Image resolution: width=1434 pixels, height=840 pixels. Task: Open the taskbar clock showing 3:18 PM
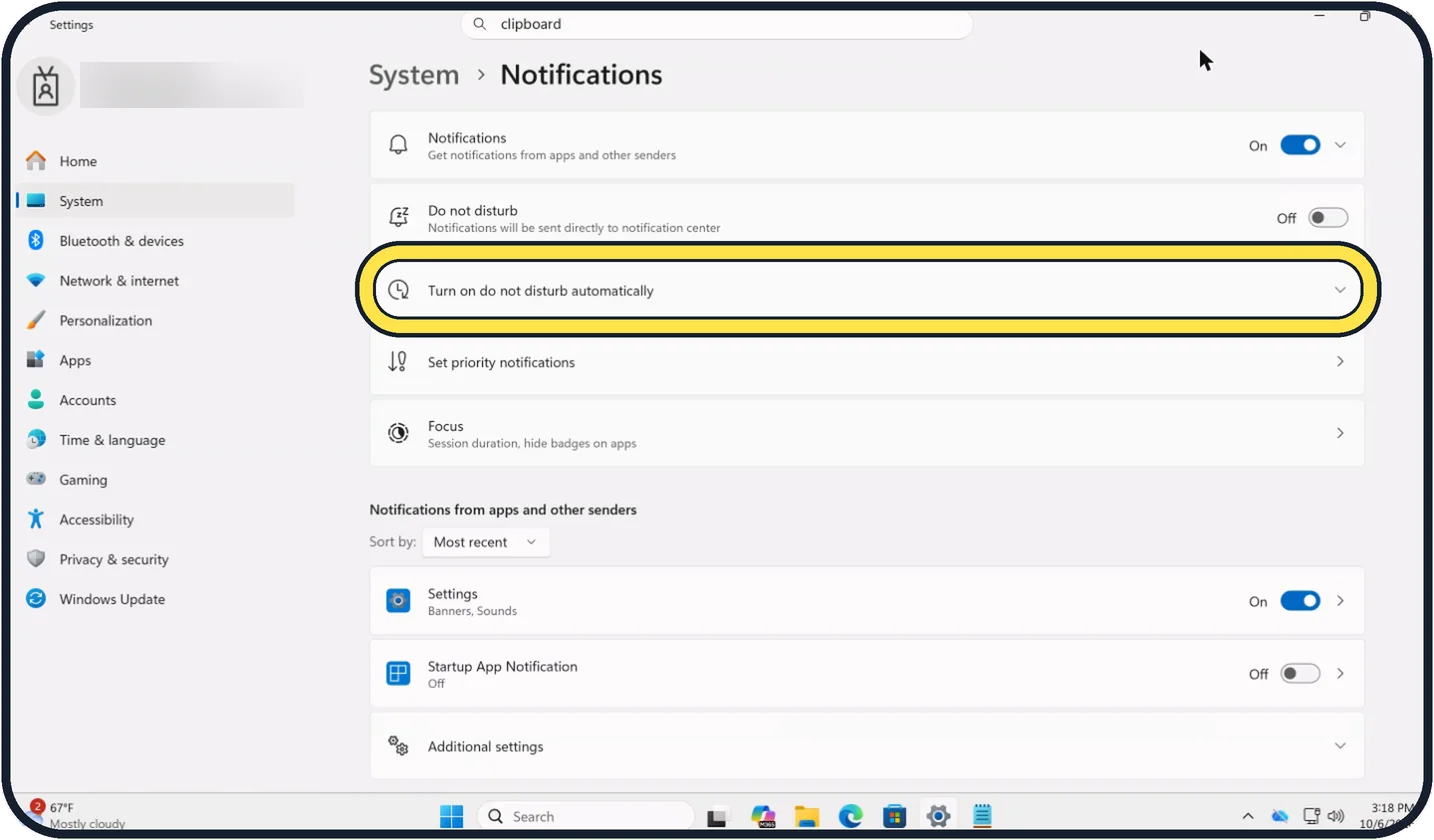(x=1390, y=815)
